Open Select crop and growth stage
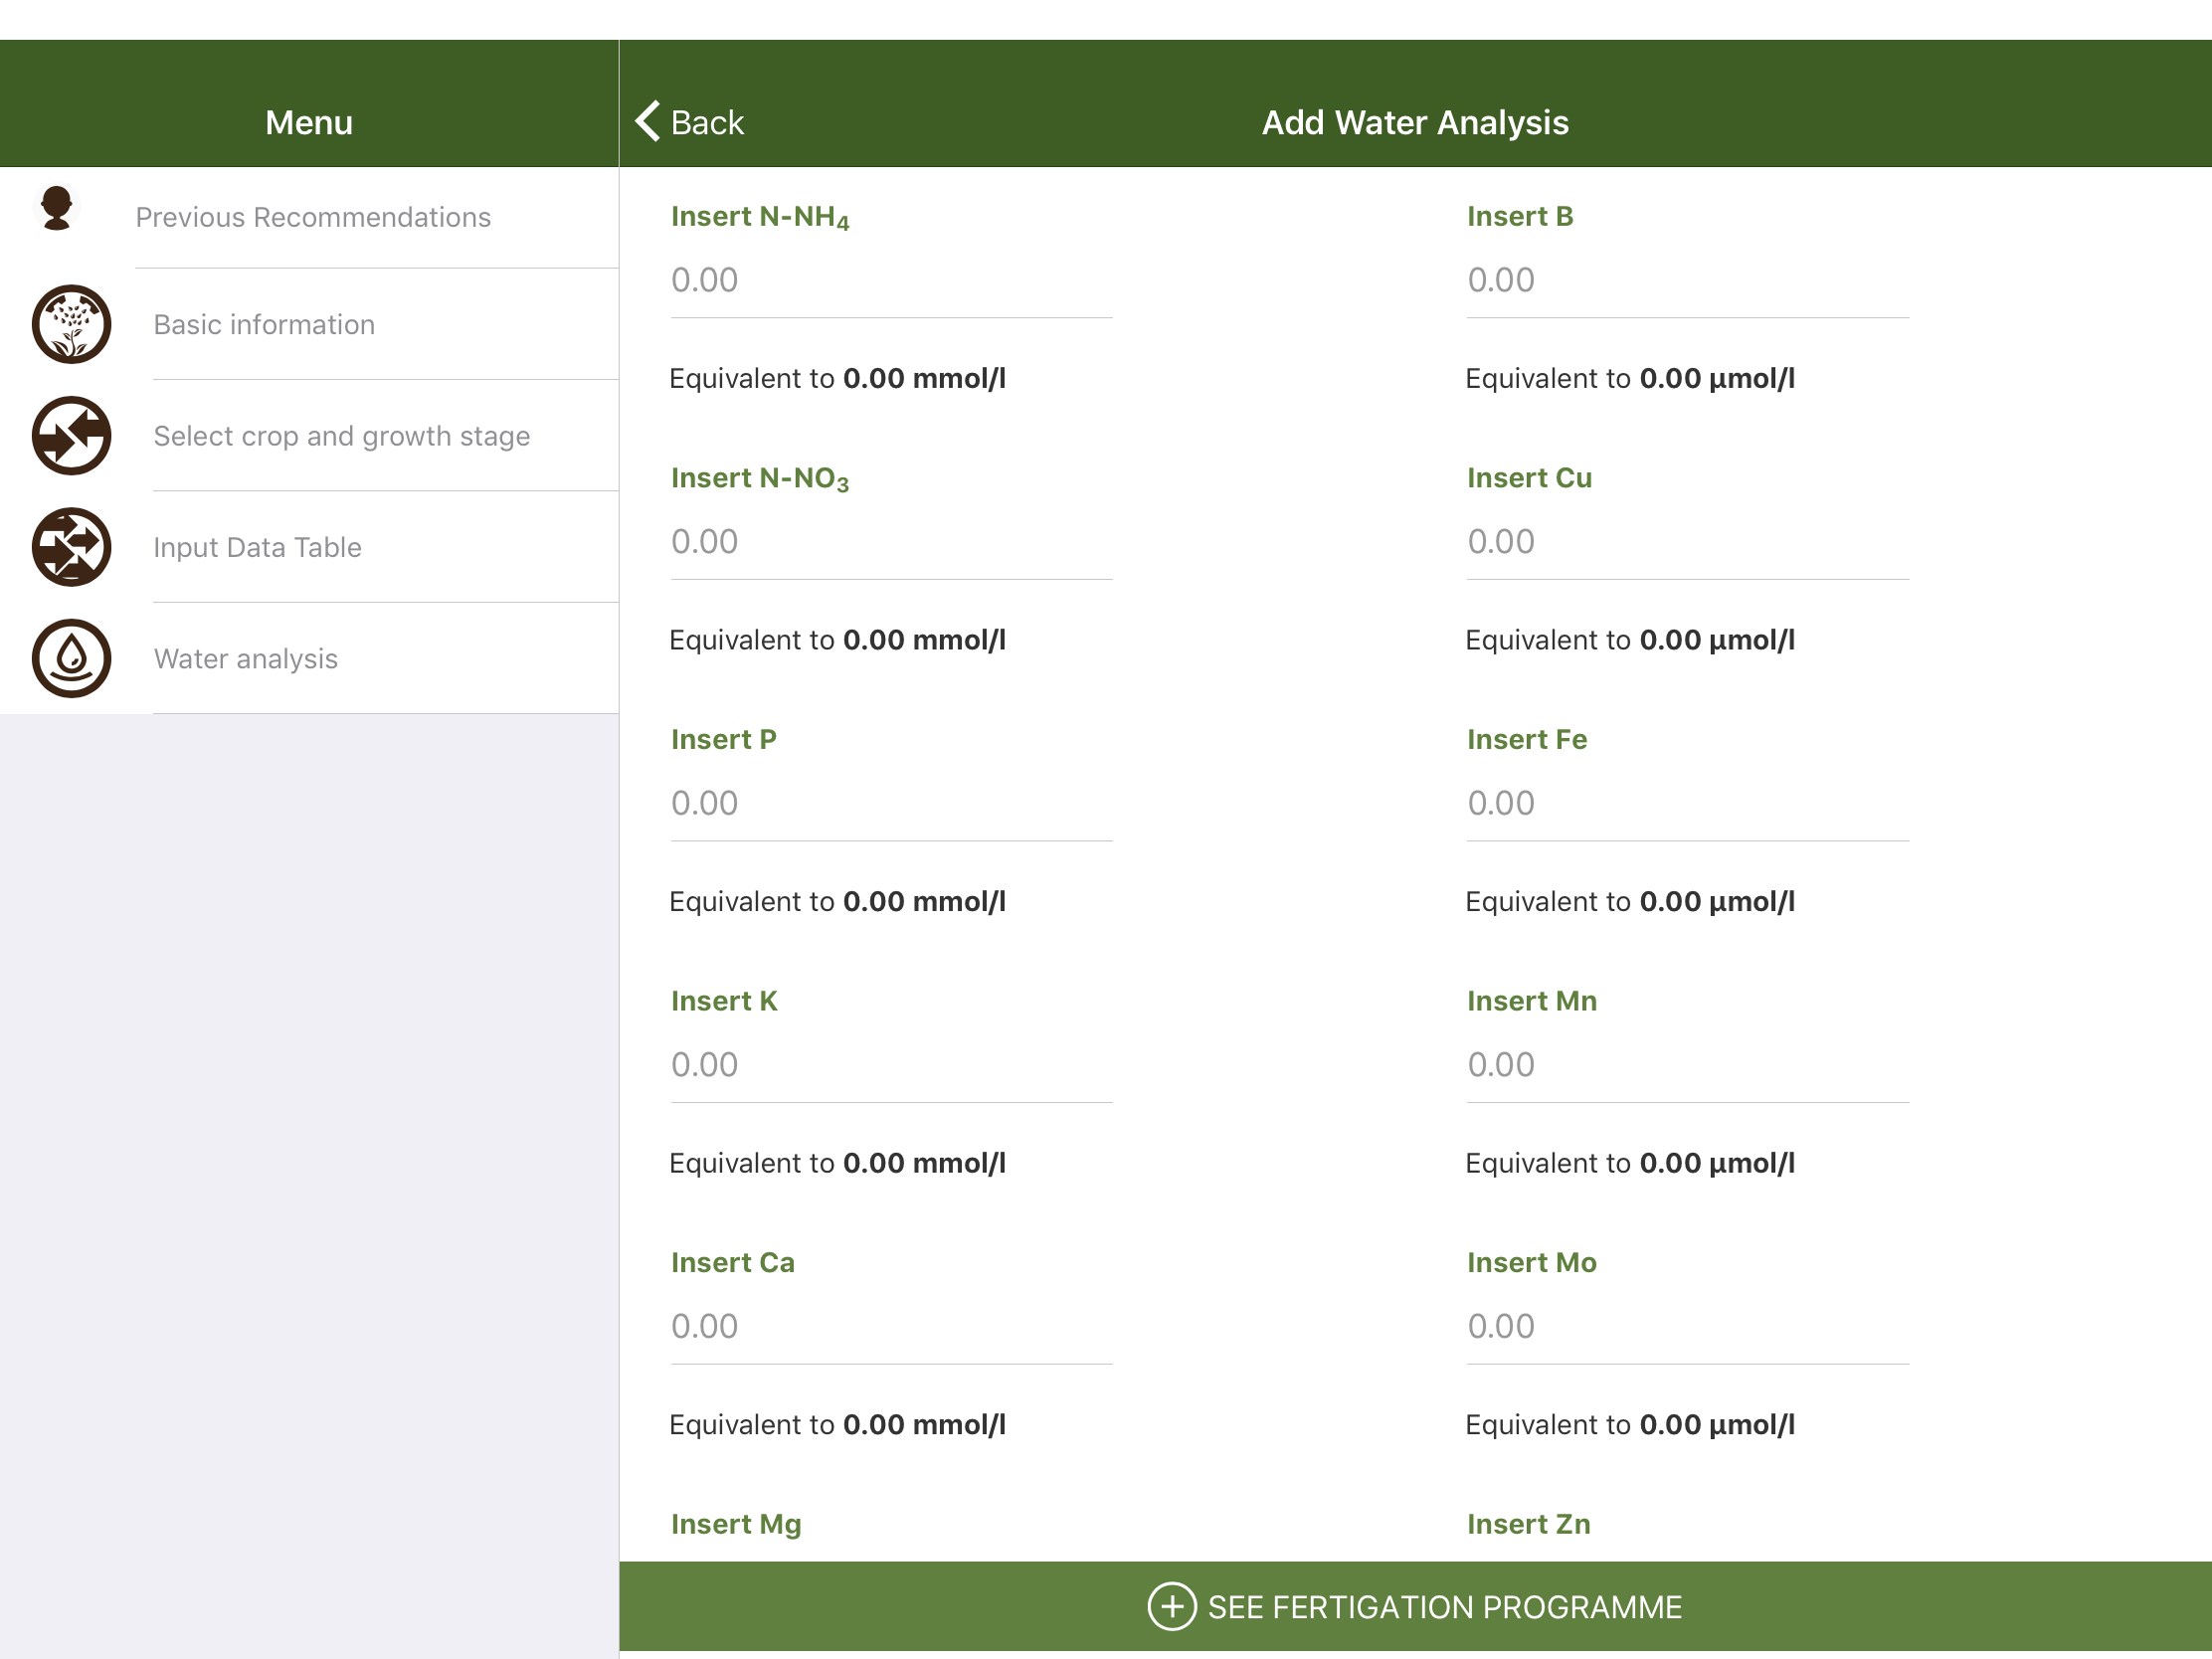Viewport: 2212px width, 1659px height. coord(341,436)
